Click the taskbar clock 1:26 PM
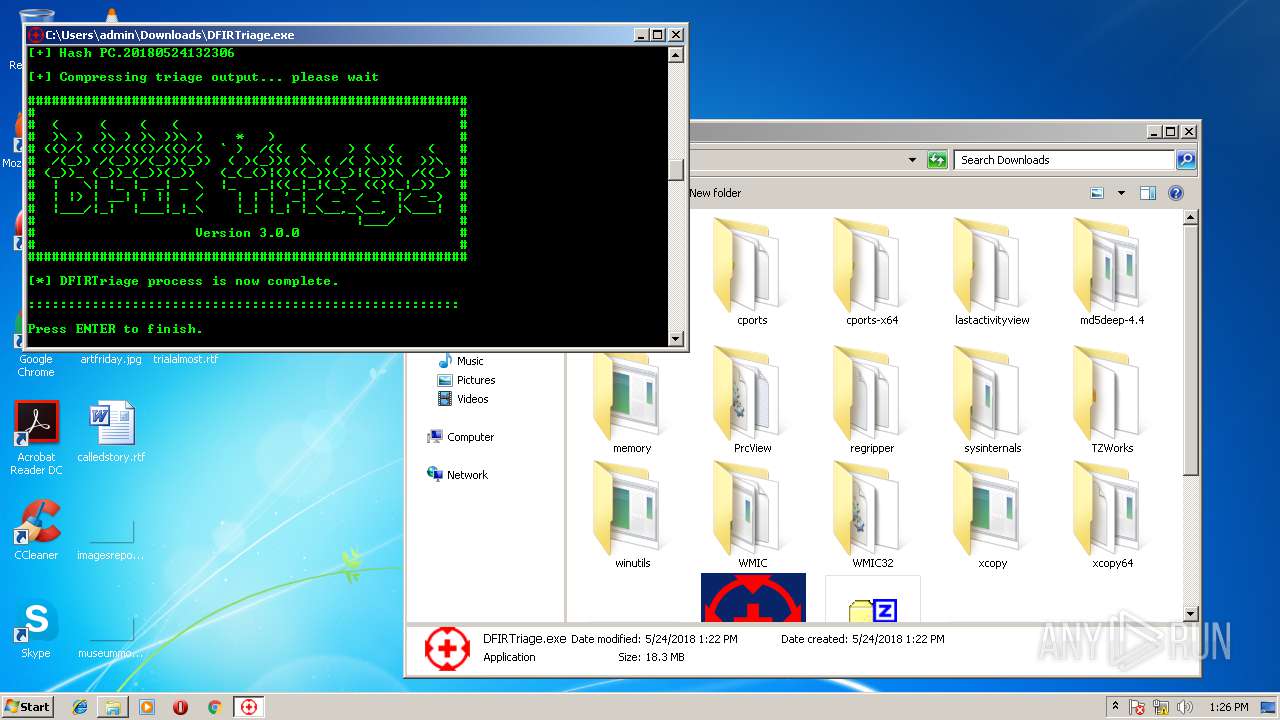 (1228, 707)
